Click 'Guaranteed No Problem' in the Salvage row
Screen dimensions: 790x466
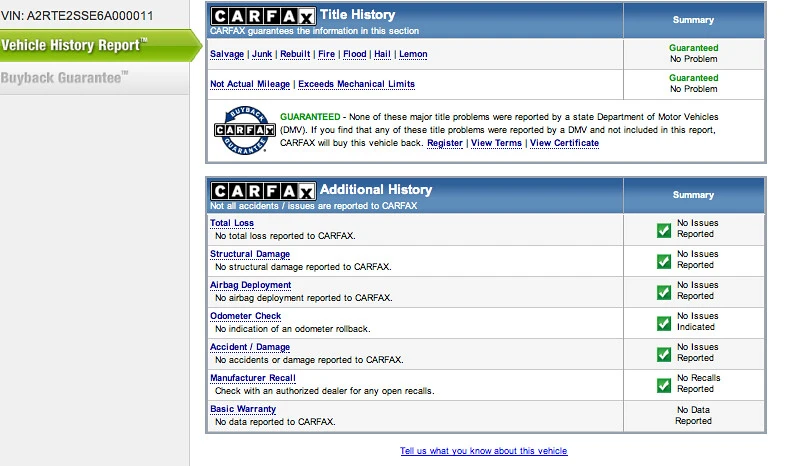click(694, 53)
